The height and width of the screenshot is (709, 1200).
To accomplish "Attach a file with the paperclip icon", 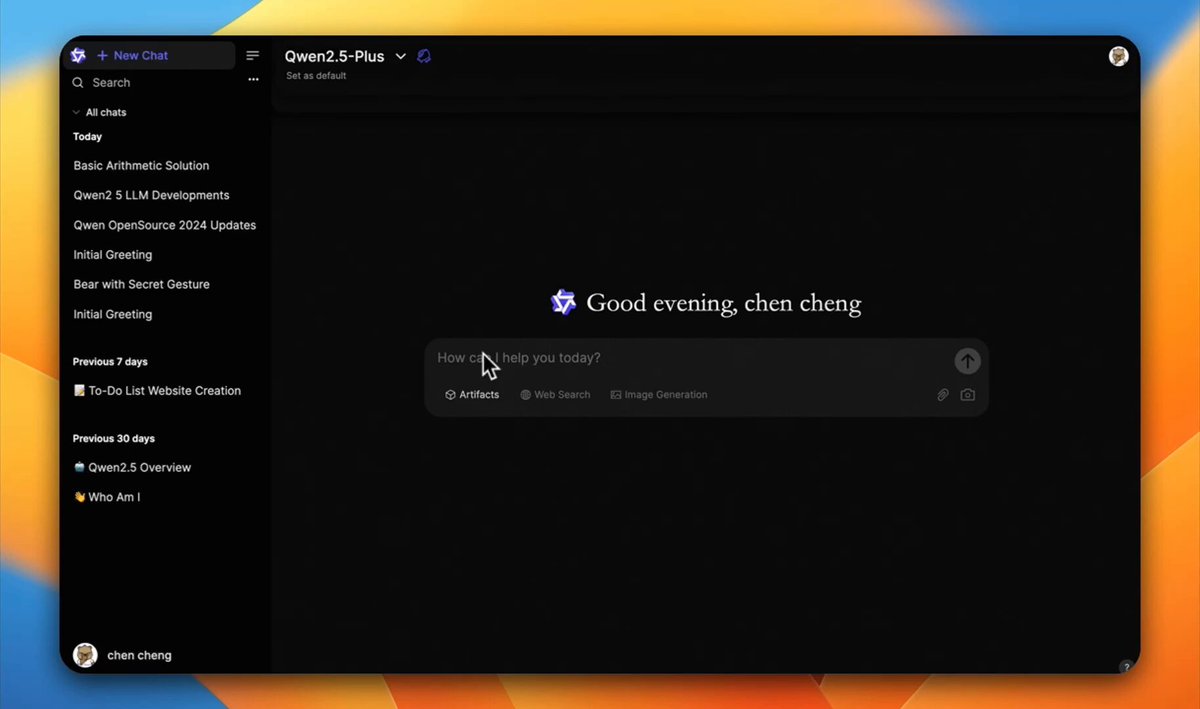I will coord(942,395).
